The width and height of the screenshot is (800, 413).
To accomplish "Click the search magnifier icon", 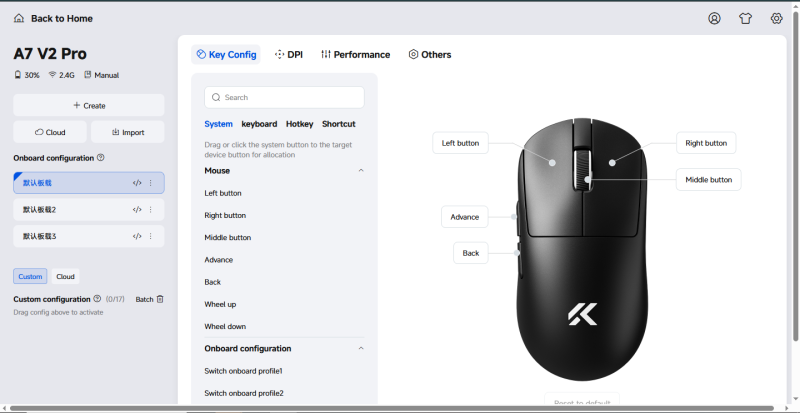I will click(216, 97).
